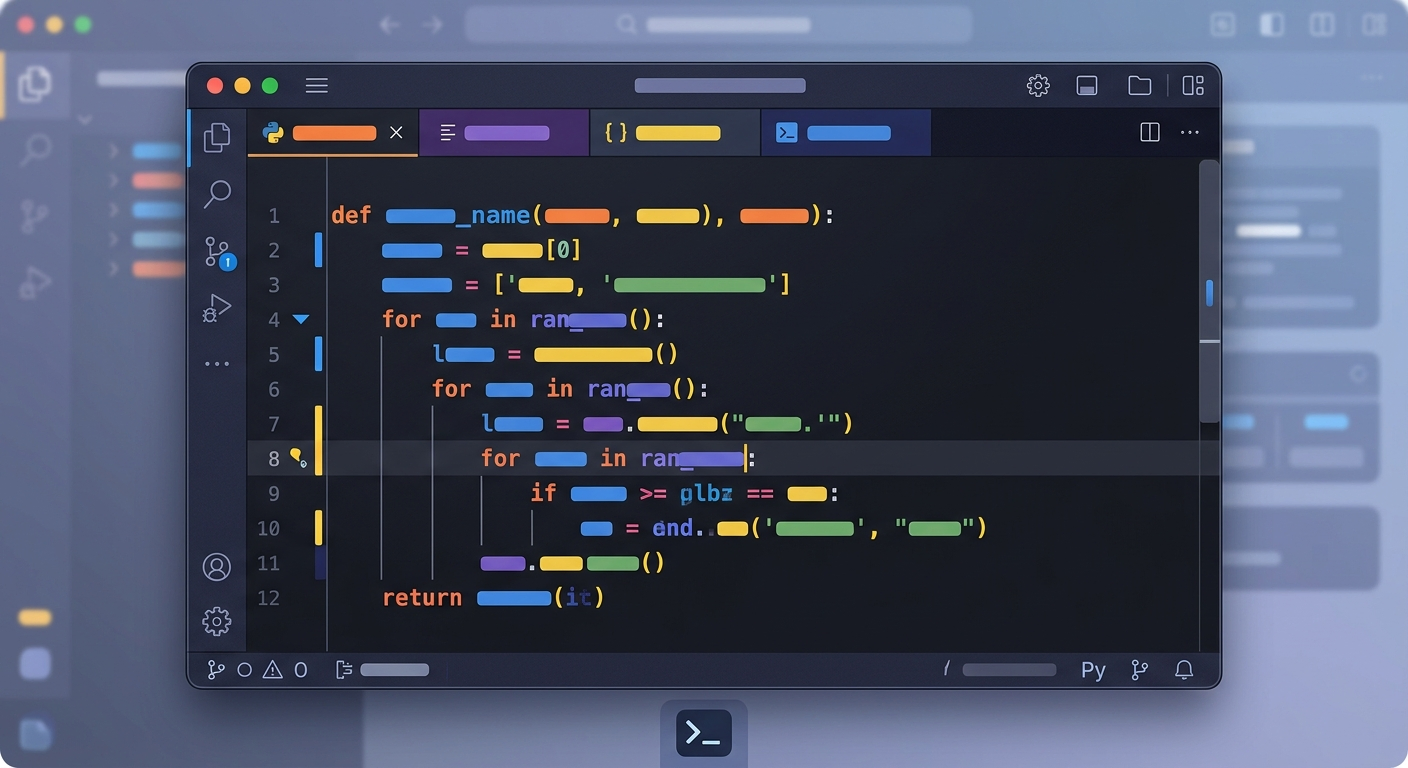Toggle the split editor button
The height and width of the screenshot is (768, 1408).
pos(1150,133)
